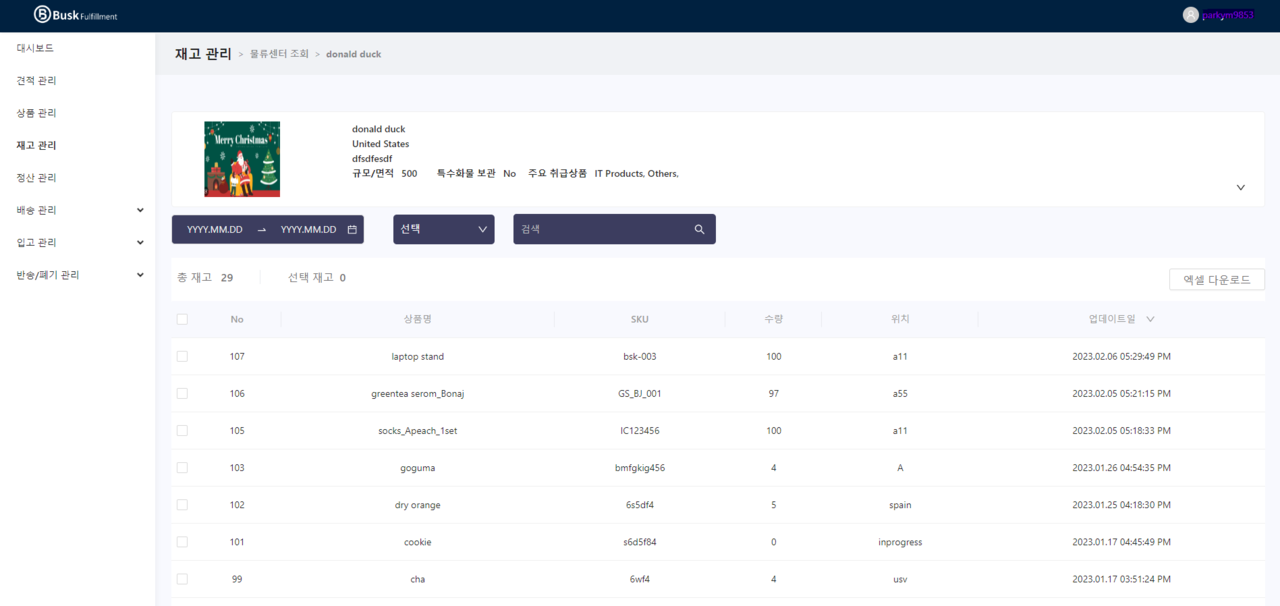Click the Merry Christmas warehouse thumbnail
Viewport: 1280px width, 606px height.
click(x=242, y=159)
